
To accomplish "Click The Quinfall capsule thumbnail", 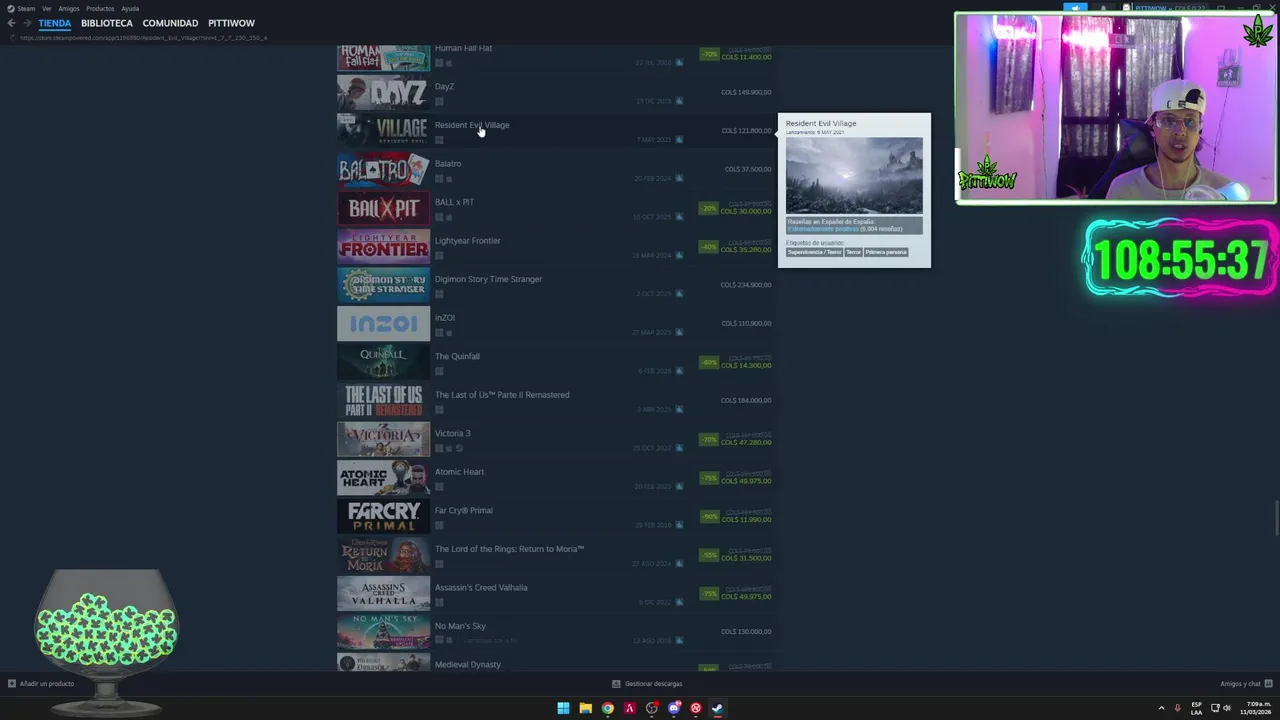I will click(x=383, y=362).
